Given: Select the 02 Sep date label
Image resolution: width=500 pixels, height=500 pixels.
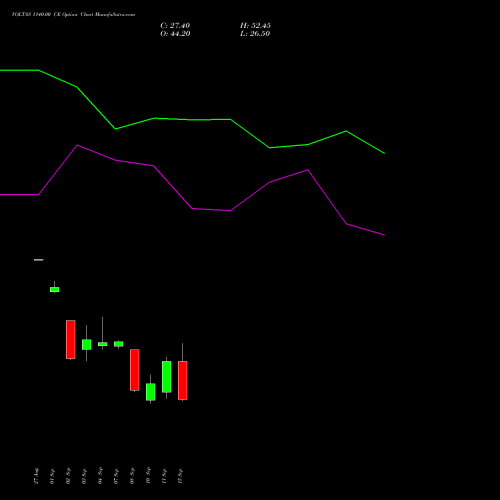Looking at the screenshot, I should point(68,476).
